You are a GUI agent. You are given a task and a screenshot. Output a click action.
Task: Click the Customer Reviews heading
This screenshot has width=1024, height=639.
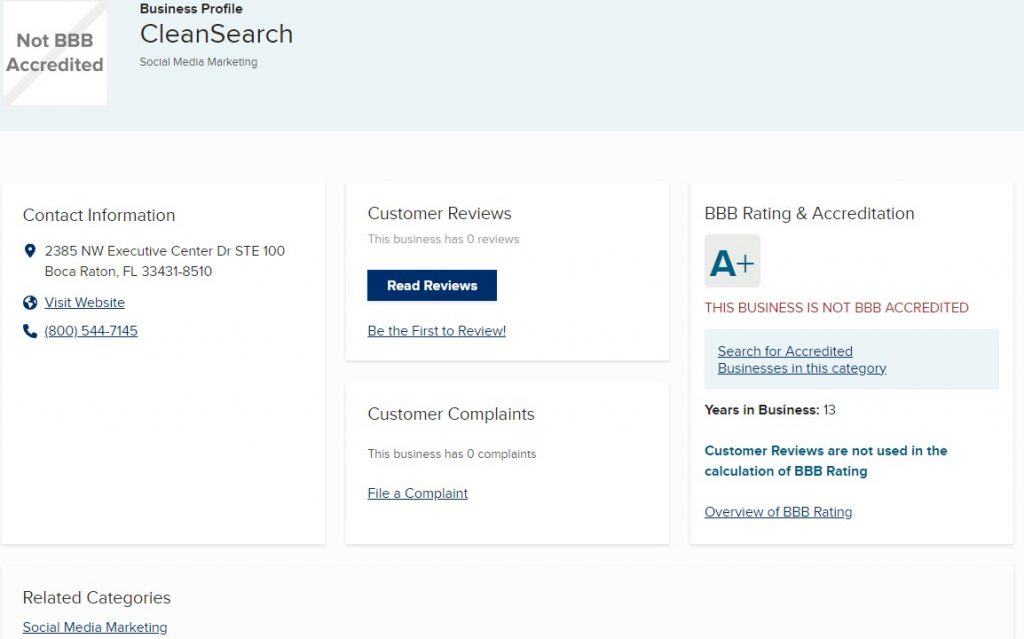440,214
